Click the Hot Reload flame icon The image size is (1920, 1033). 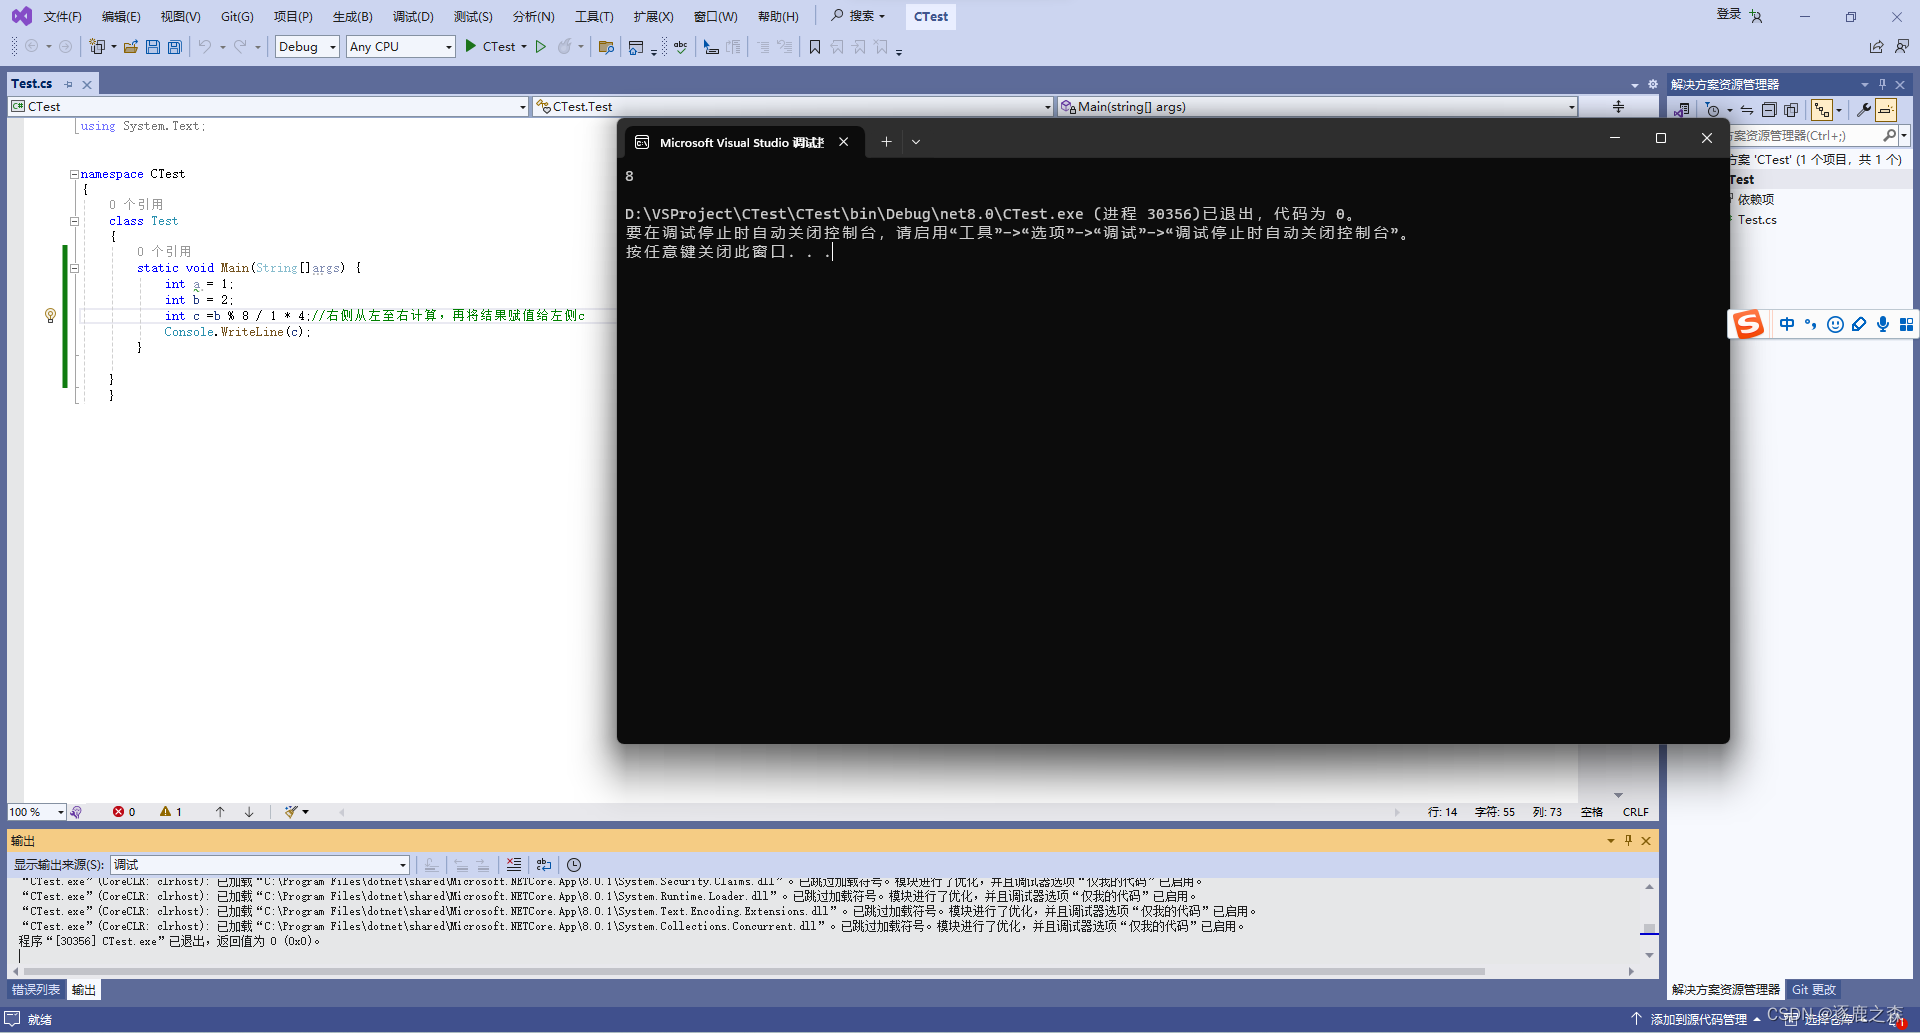pyautogui.click(x=565, y=46)
